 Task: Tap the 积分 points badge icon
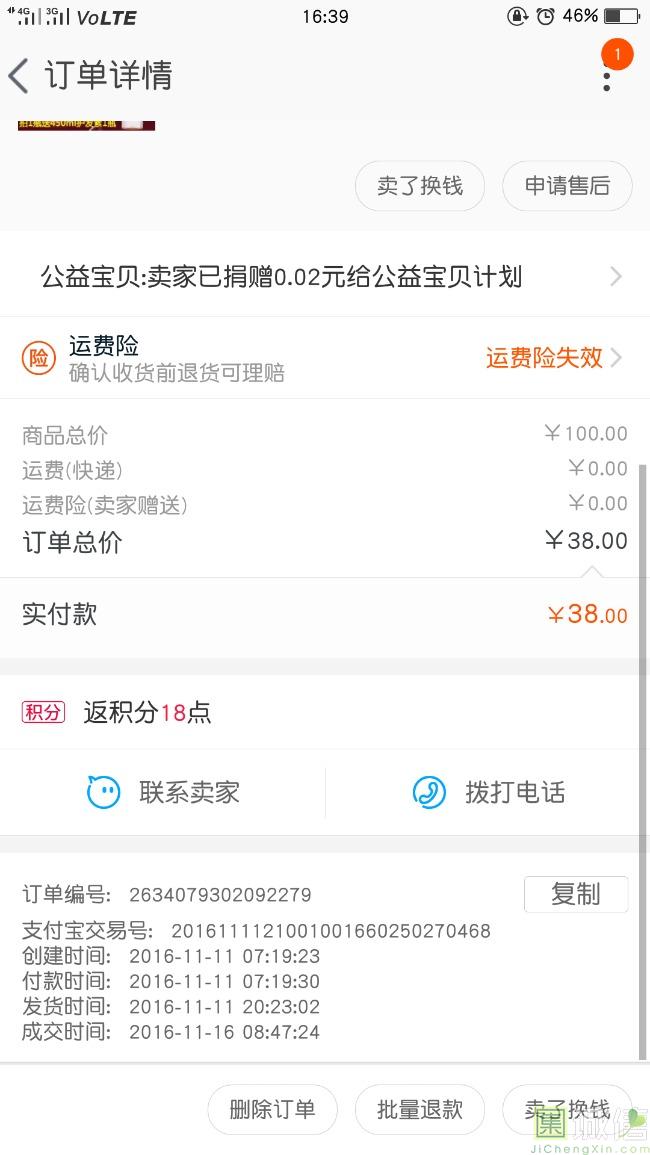43,712
